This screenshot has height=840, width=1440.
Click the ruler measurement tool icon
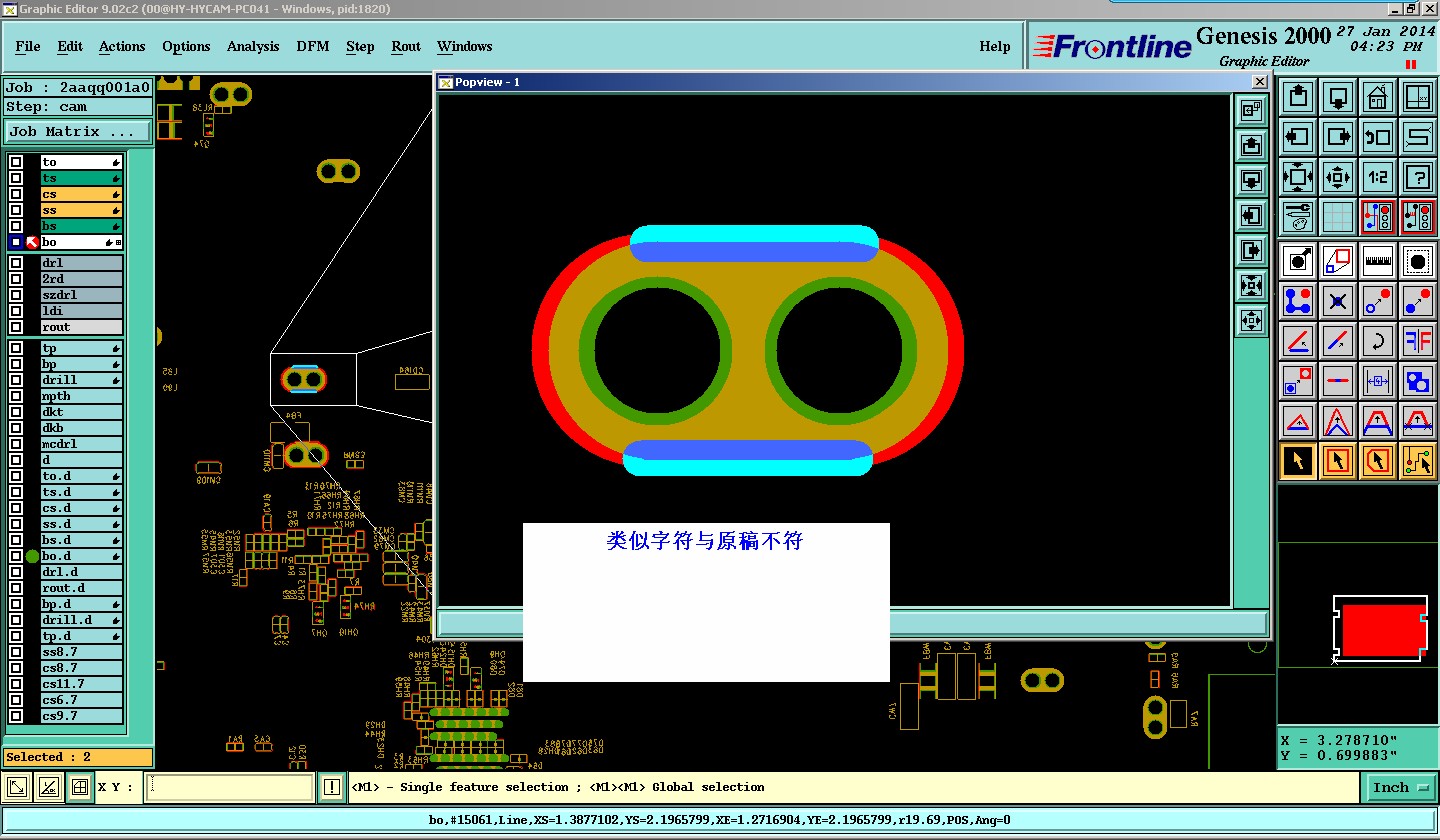click(1378, 262)
